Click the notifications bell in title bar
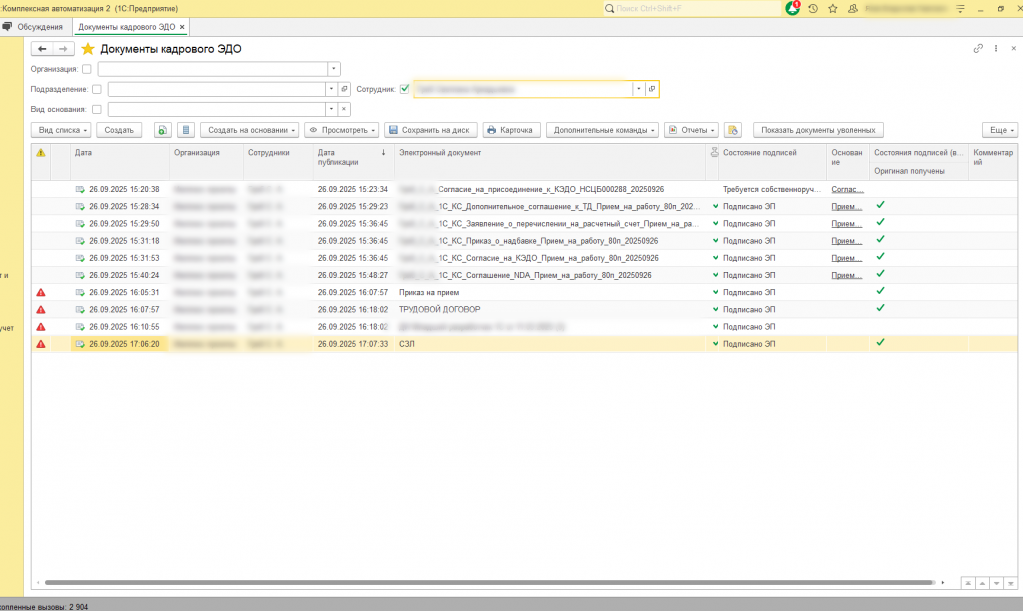 792,8
